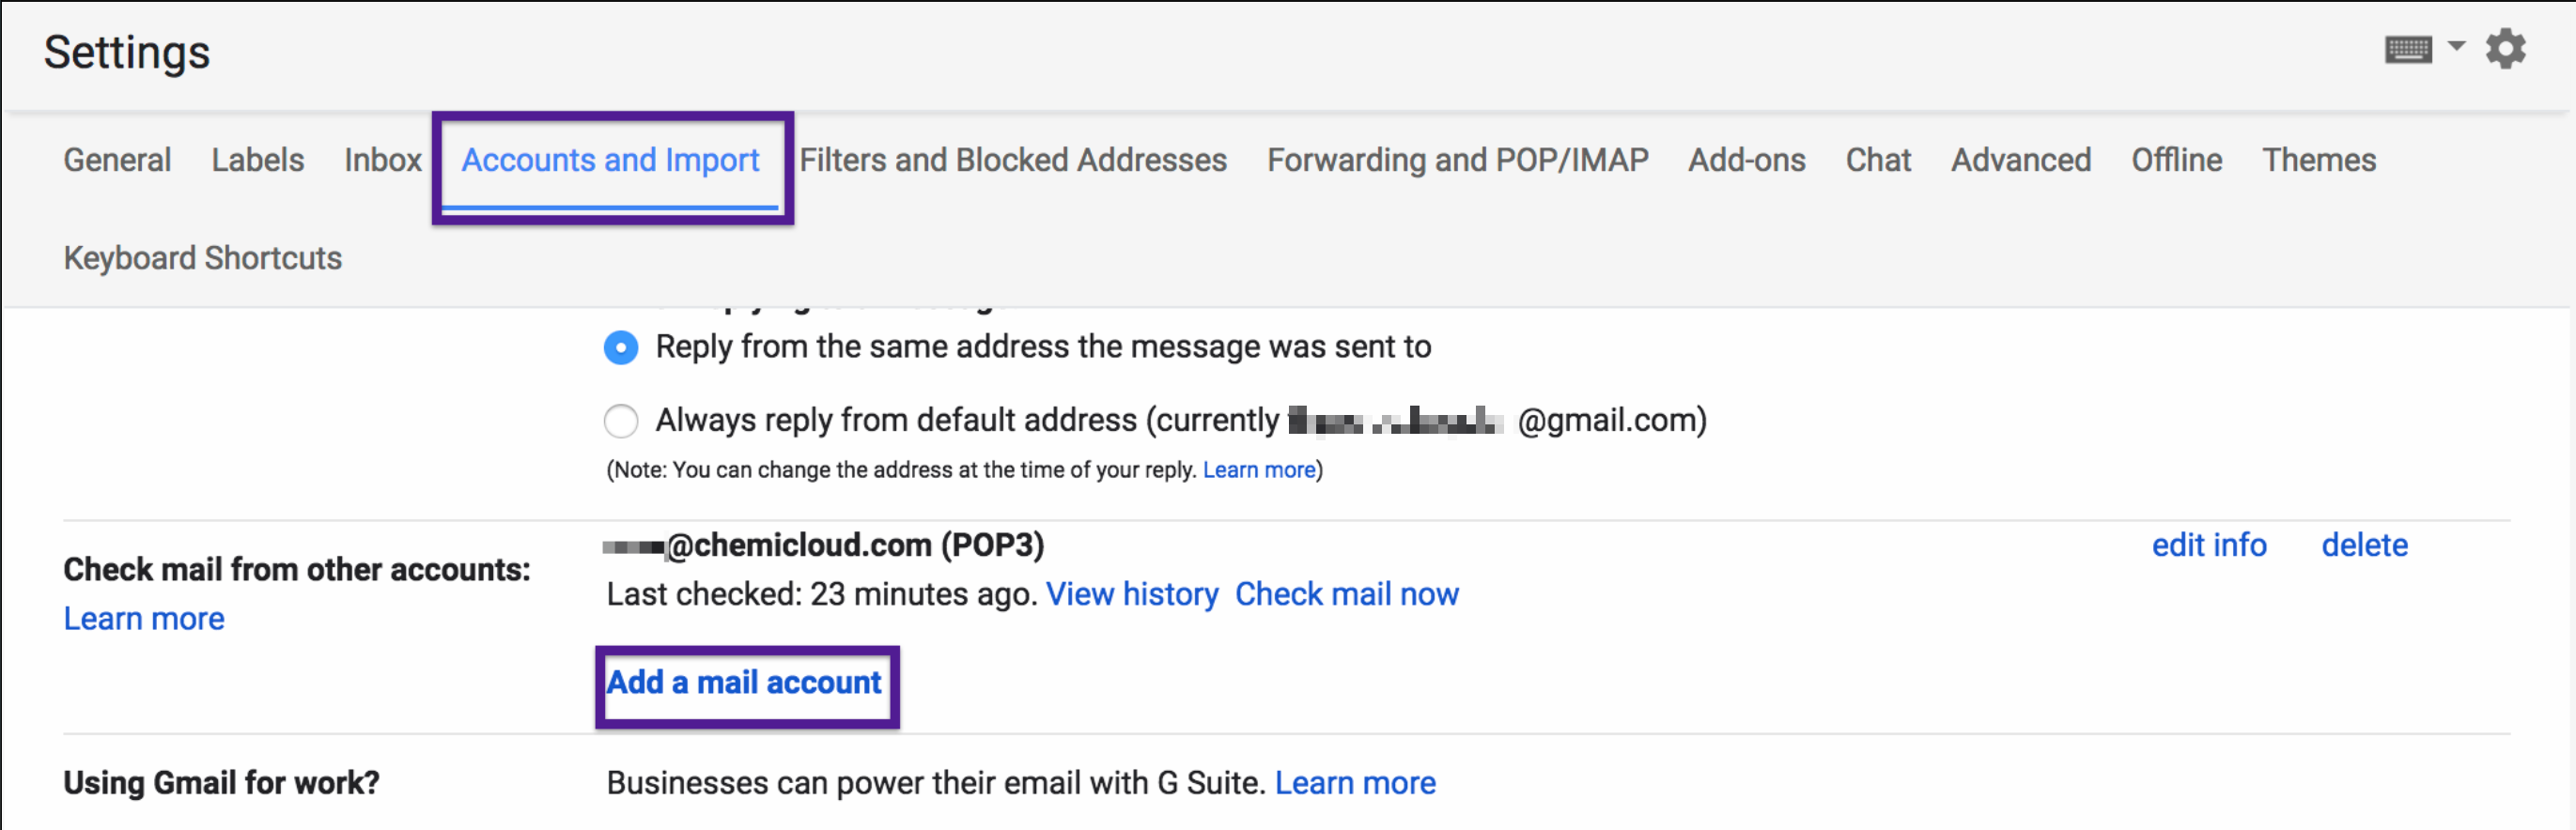Click the 'Add a mail account' link

(x=744, y=683)
